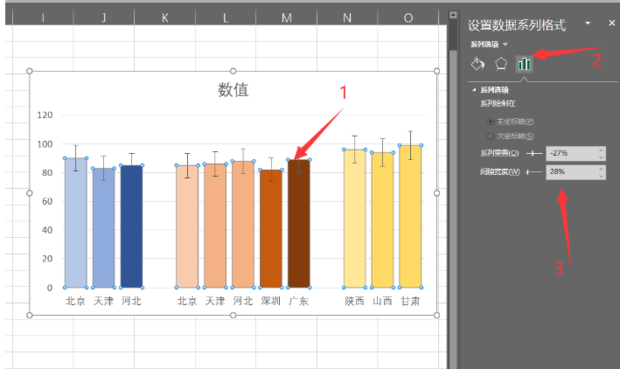Select column header I
The image size is (620, 369).
[x=43, y=17]
